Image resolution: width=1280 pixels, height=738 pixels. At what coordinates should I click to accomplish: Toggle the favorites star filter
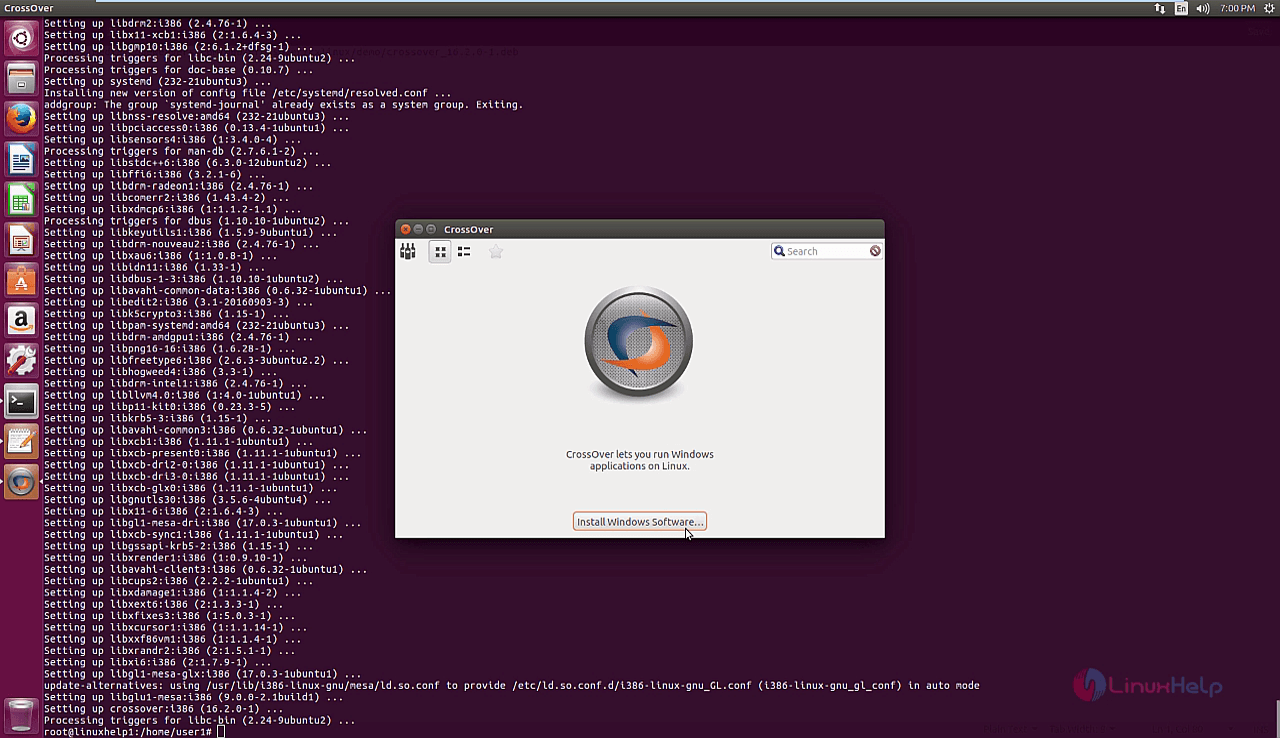496,252
